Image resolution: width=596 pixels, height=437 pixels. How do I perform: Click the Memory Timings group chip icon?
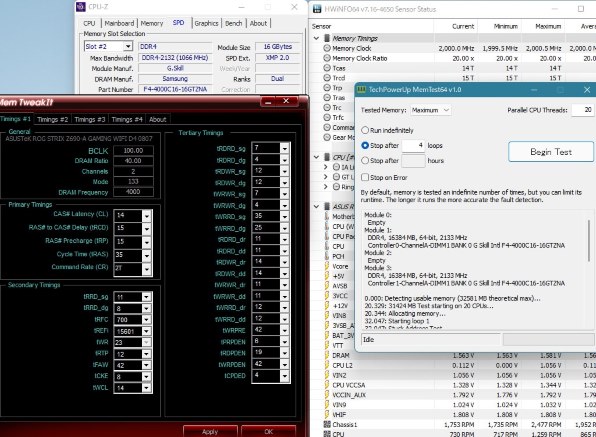click(327, 38)
